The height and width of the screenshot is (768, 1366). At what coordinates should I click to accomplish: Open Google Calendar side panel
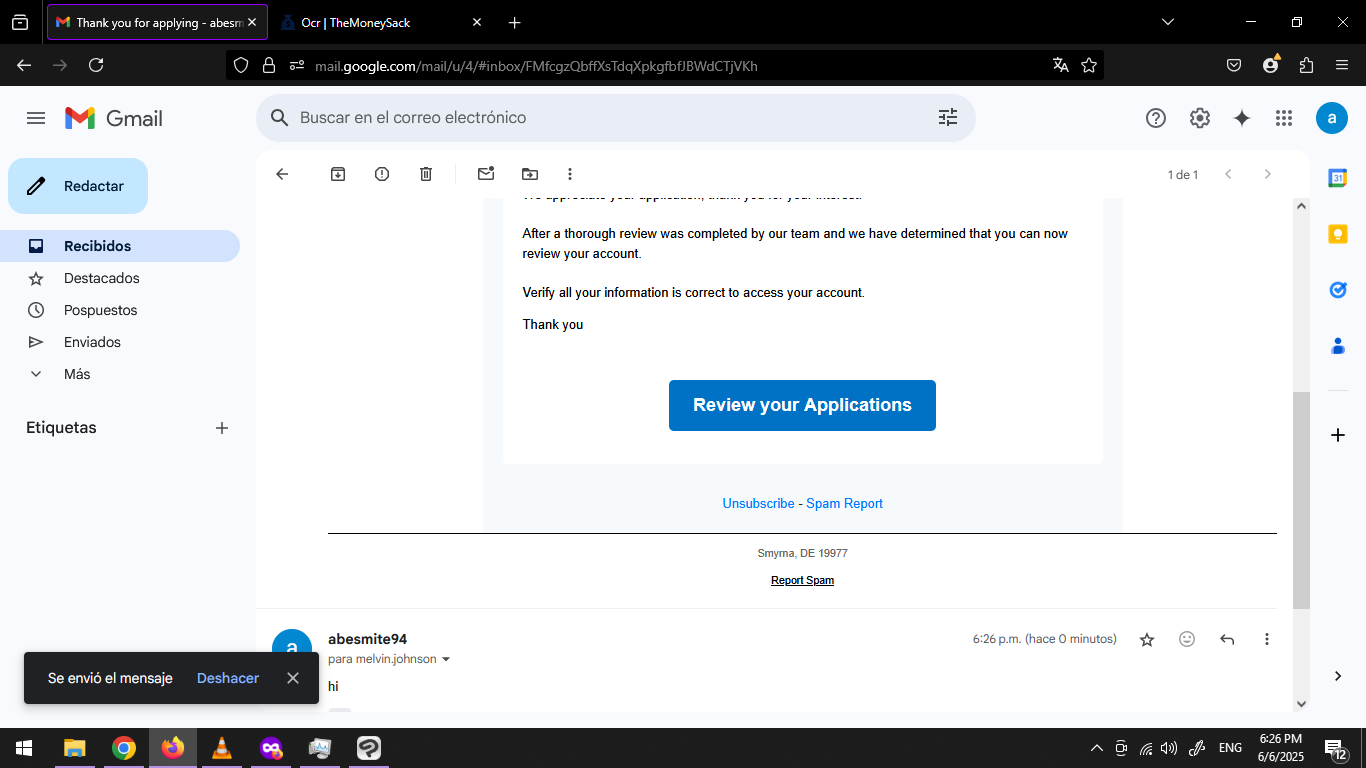tap(1338, 178)
